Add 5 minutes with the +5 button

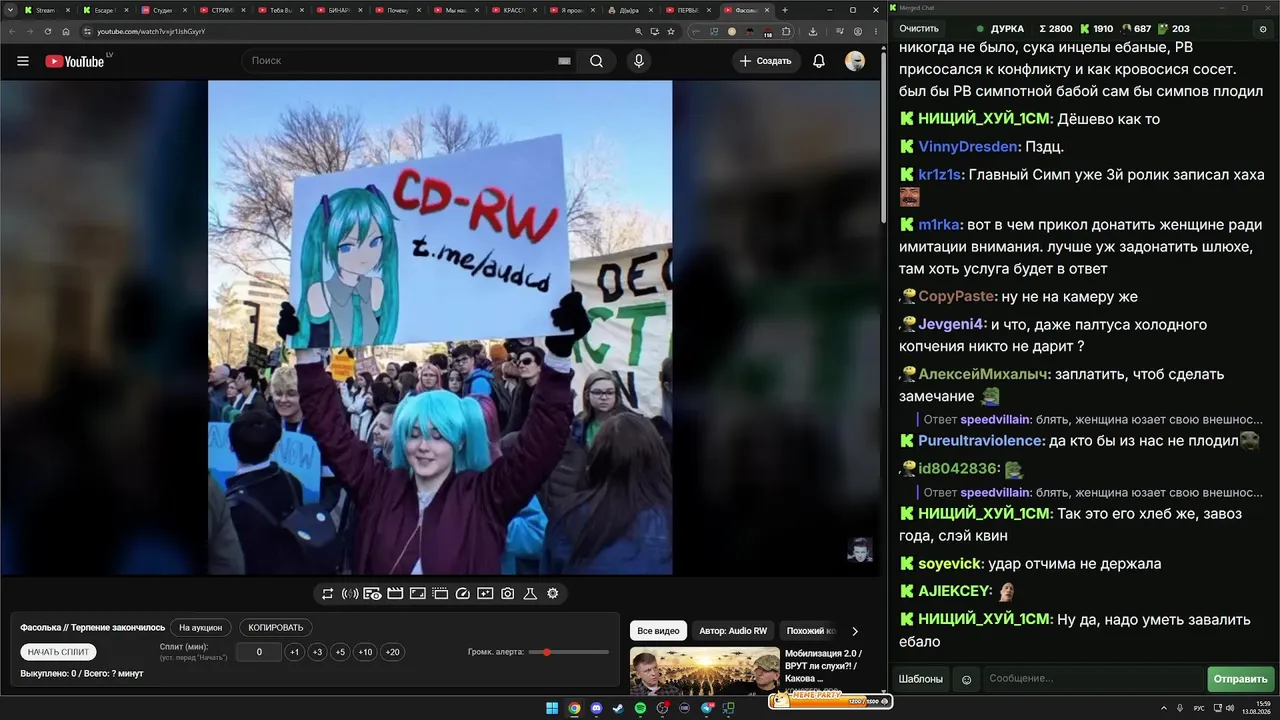tap(340, 652)
